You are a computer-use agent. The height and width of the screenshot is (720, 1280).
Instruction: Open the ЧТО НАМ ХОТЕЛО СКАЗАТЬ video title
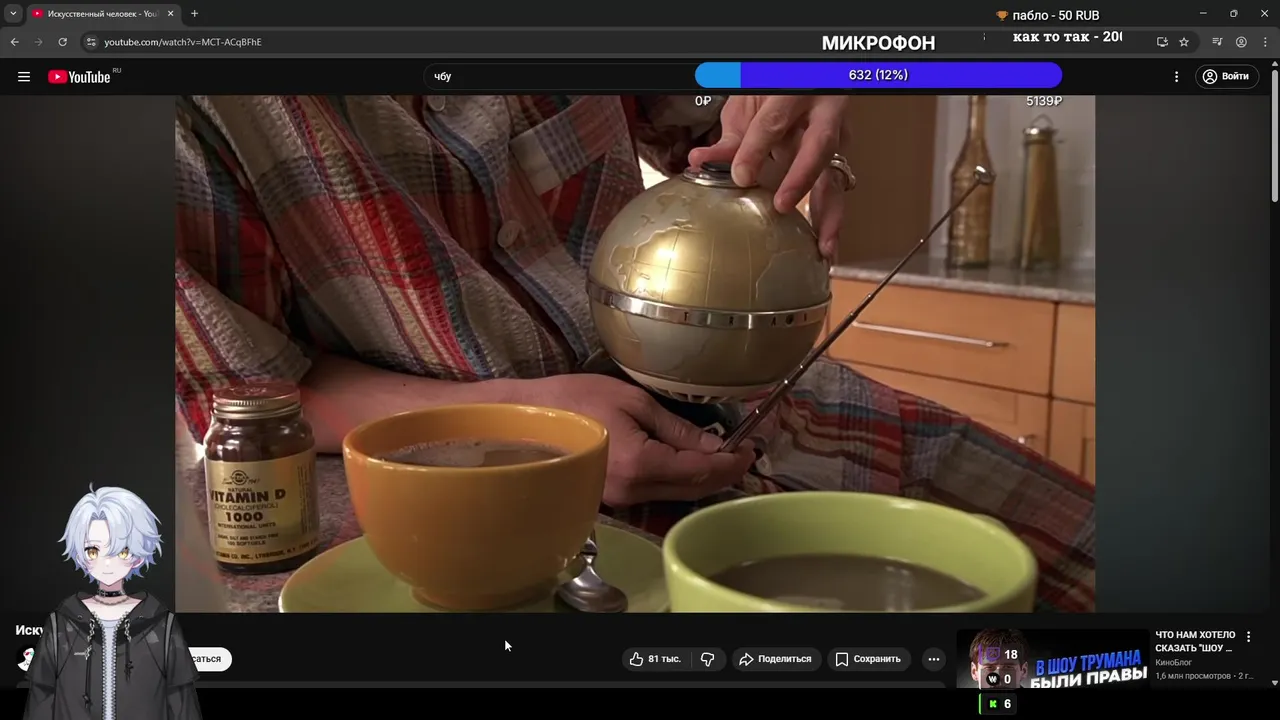(1195, 641)
